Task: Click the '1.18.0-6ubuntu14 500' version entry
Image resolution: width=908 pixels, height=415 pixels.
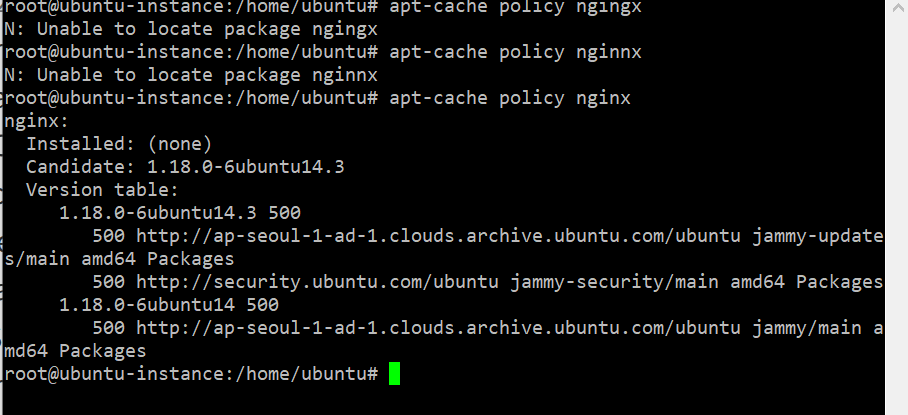Action: 169,304
